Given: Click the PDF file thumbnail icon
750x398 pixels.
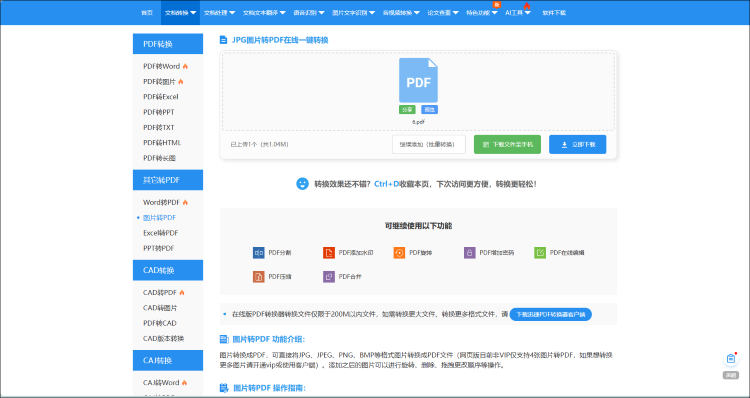Looking at the screenshot, I should tap(418, 80).
